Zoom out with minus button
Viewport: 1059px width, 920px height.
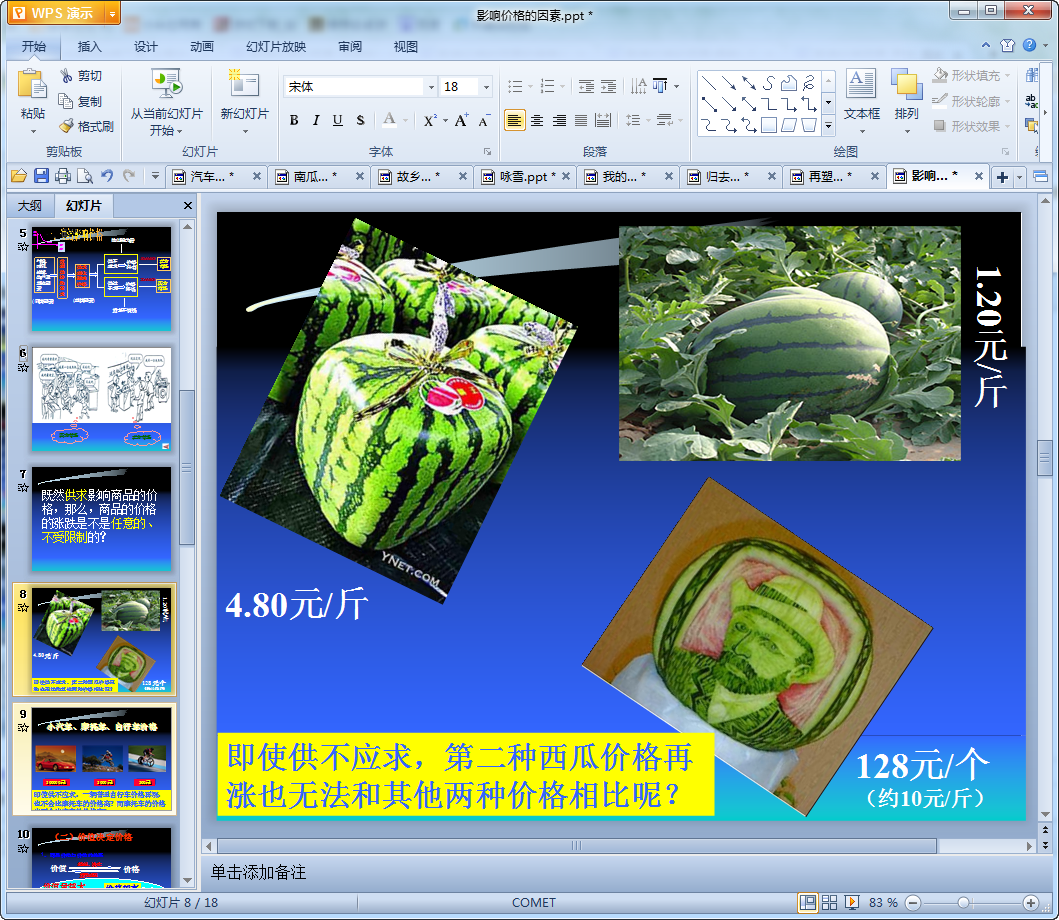pyautogui.click(x=912, y=902)
